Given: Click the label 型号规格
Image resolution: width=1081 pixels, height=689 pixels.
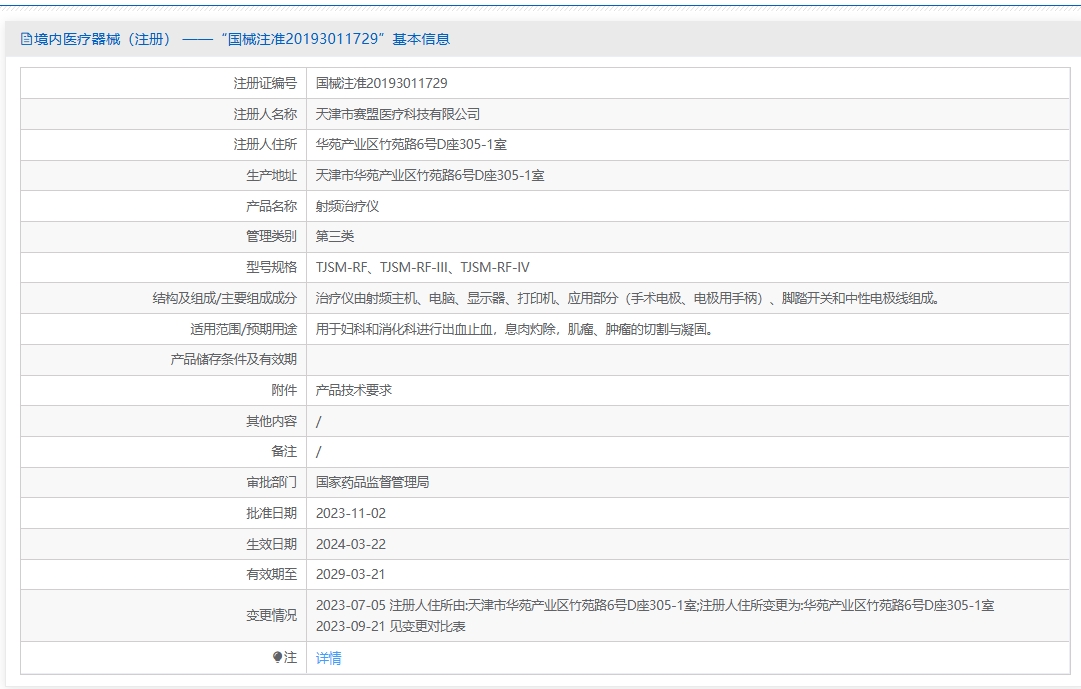Looking at the screenshot, I should pos(272,268).
